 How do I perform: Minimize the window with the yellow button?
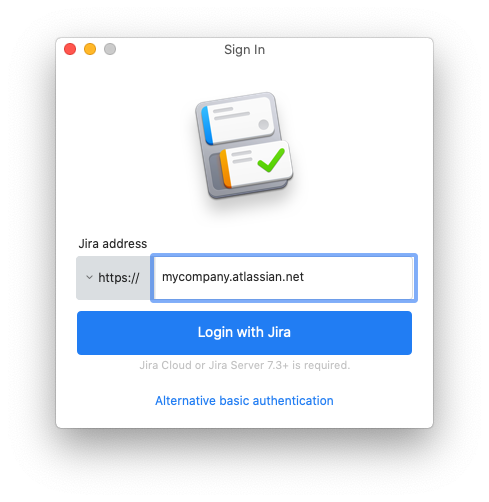90,49
